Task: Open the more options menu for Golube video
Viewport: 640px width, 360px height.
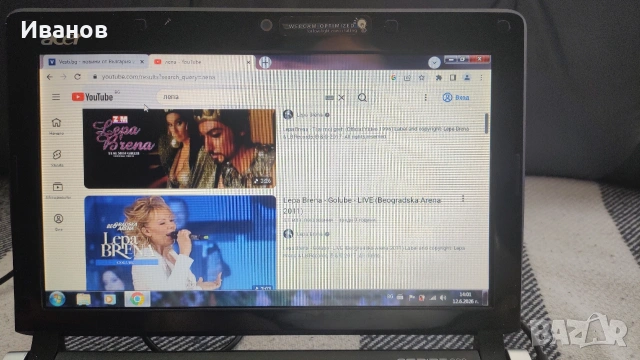Action: pos(463,198)
